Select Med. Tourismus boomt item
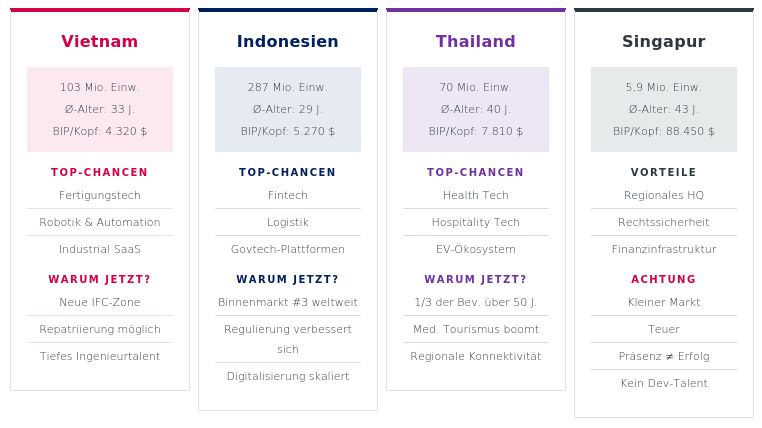Viewport: 762px width, 428px height. click(476, 330)
